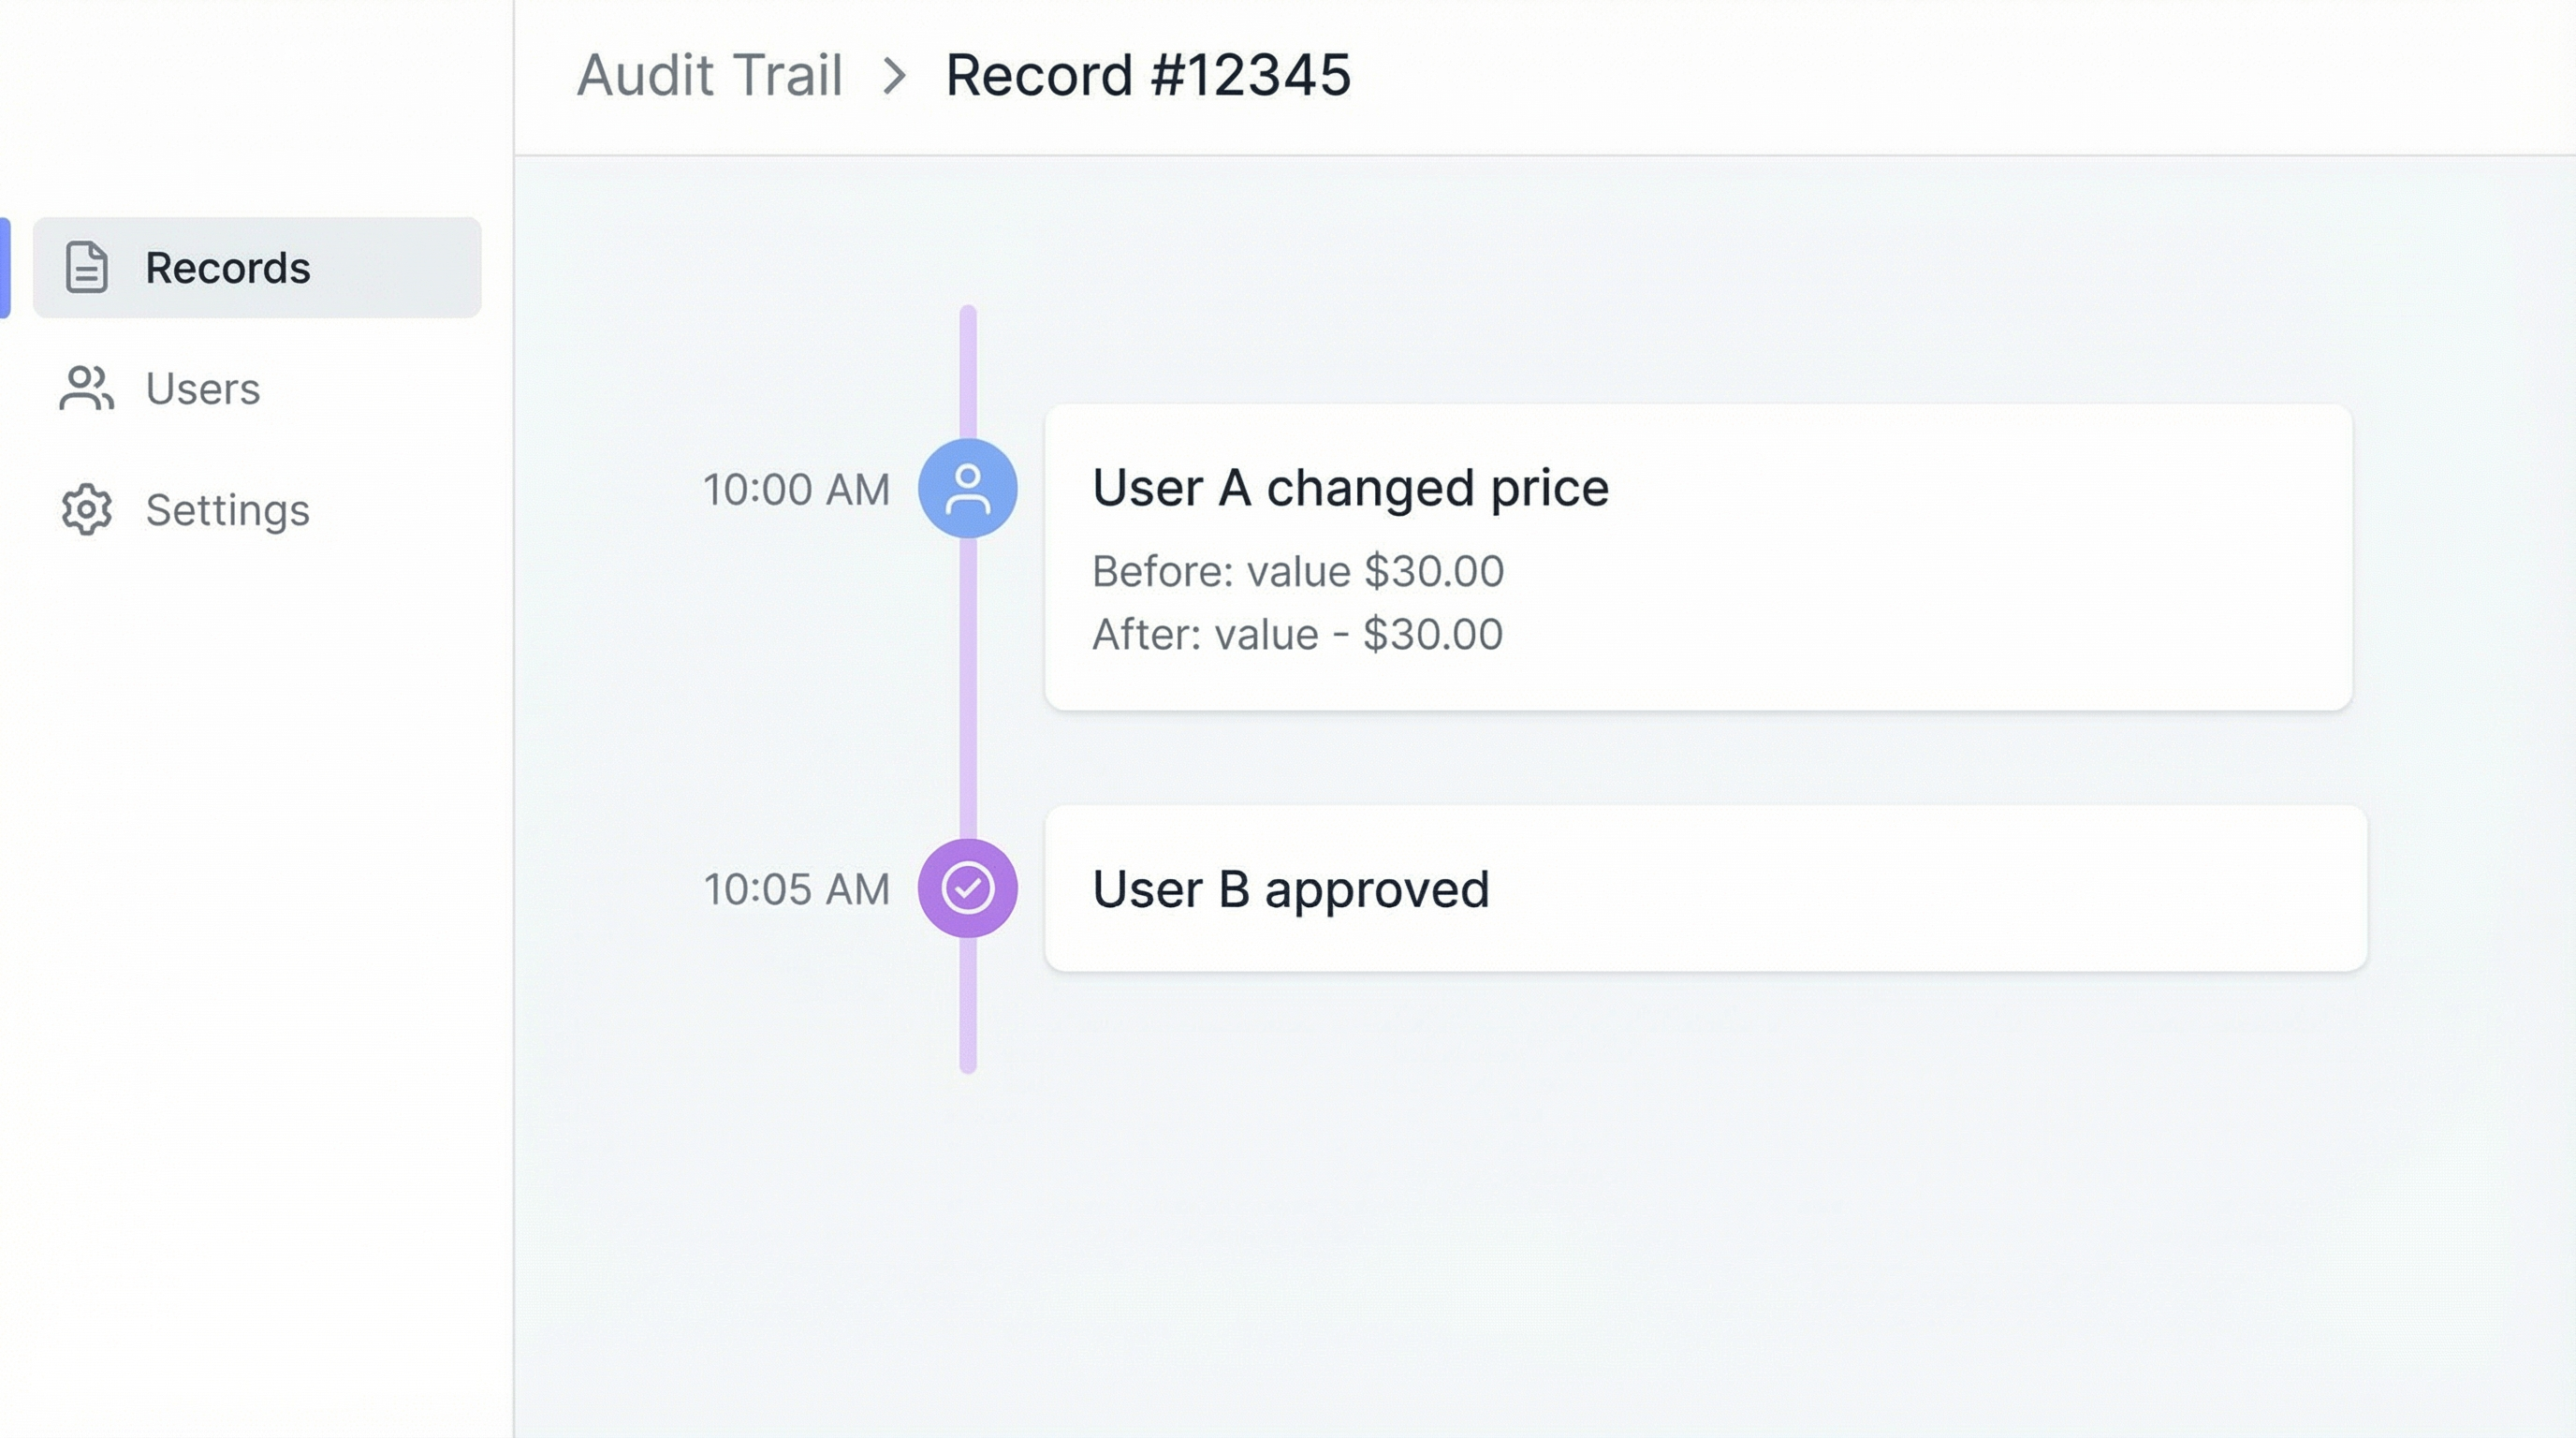Click the 10:05 AM timestamp label
This screenshot has width=2576, height=1438.
pyautogui.click(x=795, y=888)
